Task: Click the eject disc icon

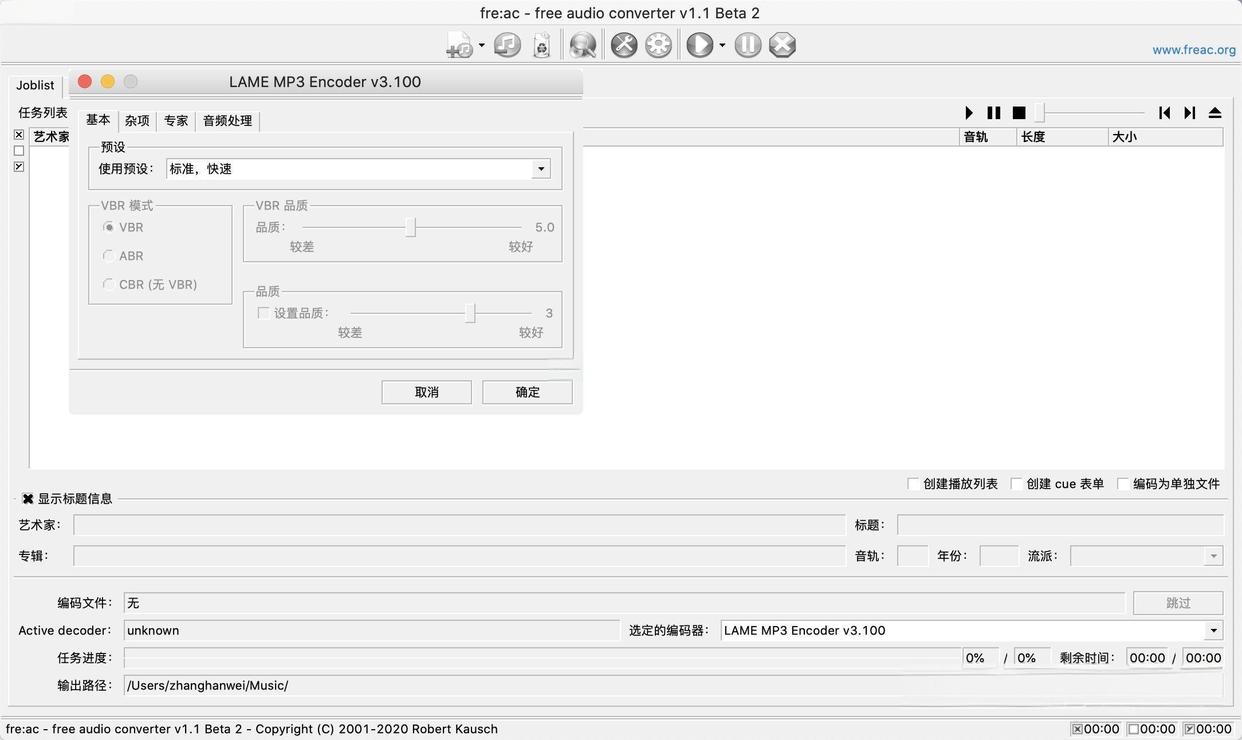Action: (x=1215, y=113)
